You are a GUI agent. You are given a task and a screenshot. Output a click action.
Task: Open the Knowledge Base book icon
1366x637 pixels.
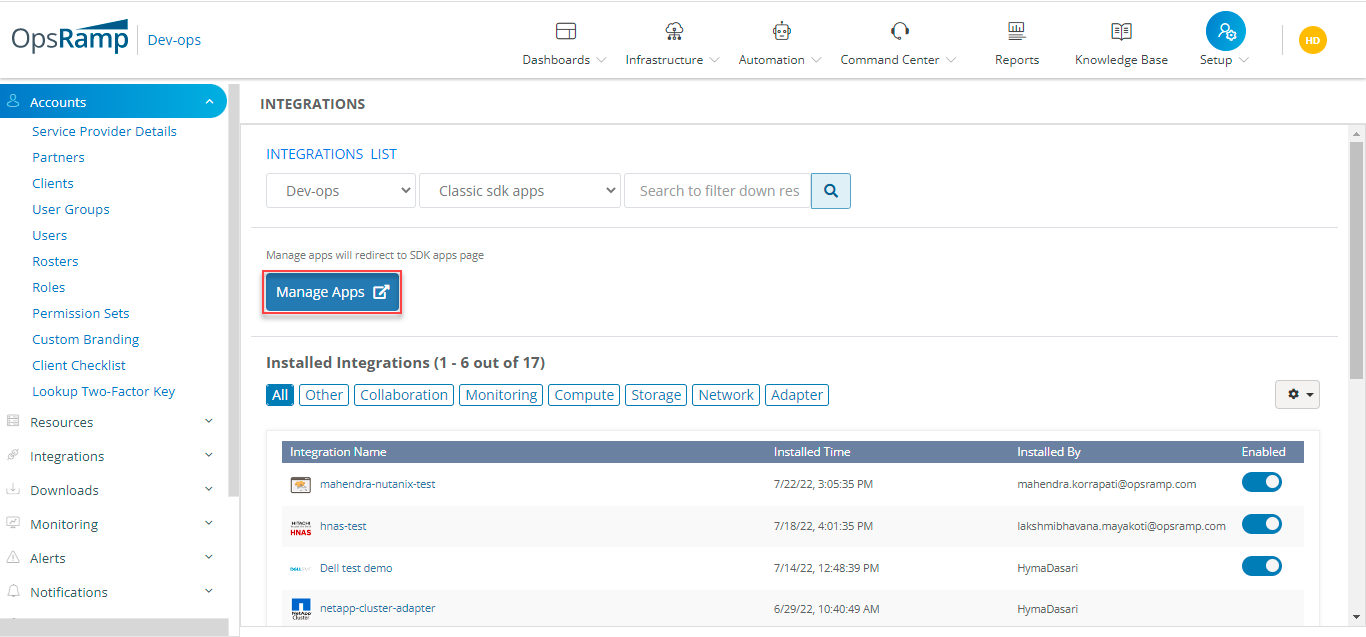(x=1121, y=31)
